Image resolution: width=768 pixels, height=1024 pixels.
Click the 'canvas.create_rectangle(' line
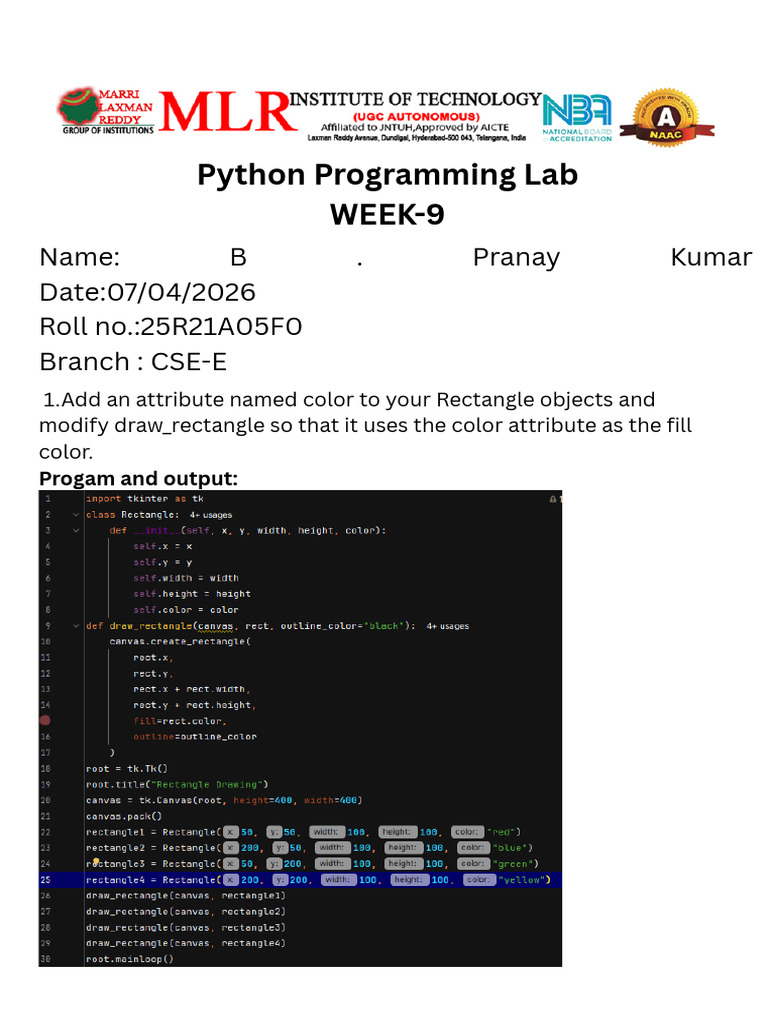(x=180, y=641)
